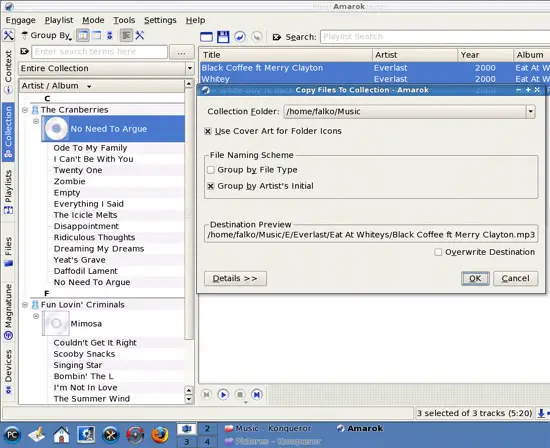Open the home folder taskbar icon

[61, 435]
